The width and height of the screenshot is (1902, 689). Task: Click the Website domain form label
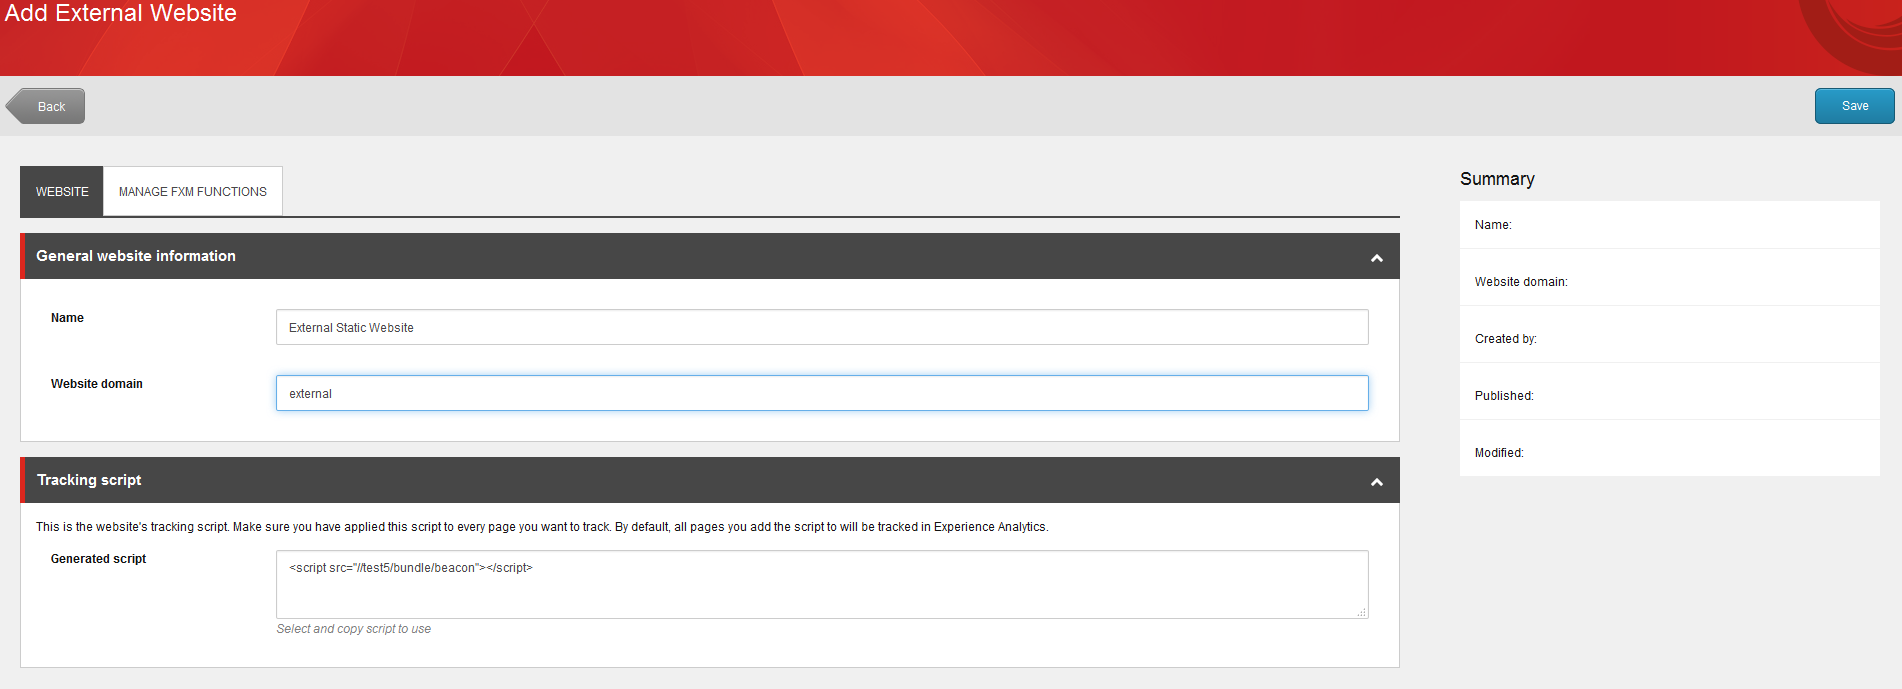coord(97,384)
